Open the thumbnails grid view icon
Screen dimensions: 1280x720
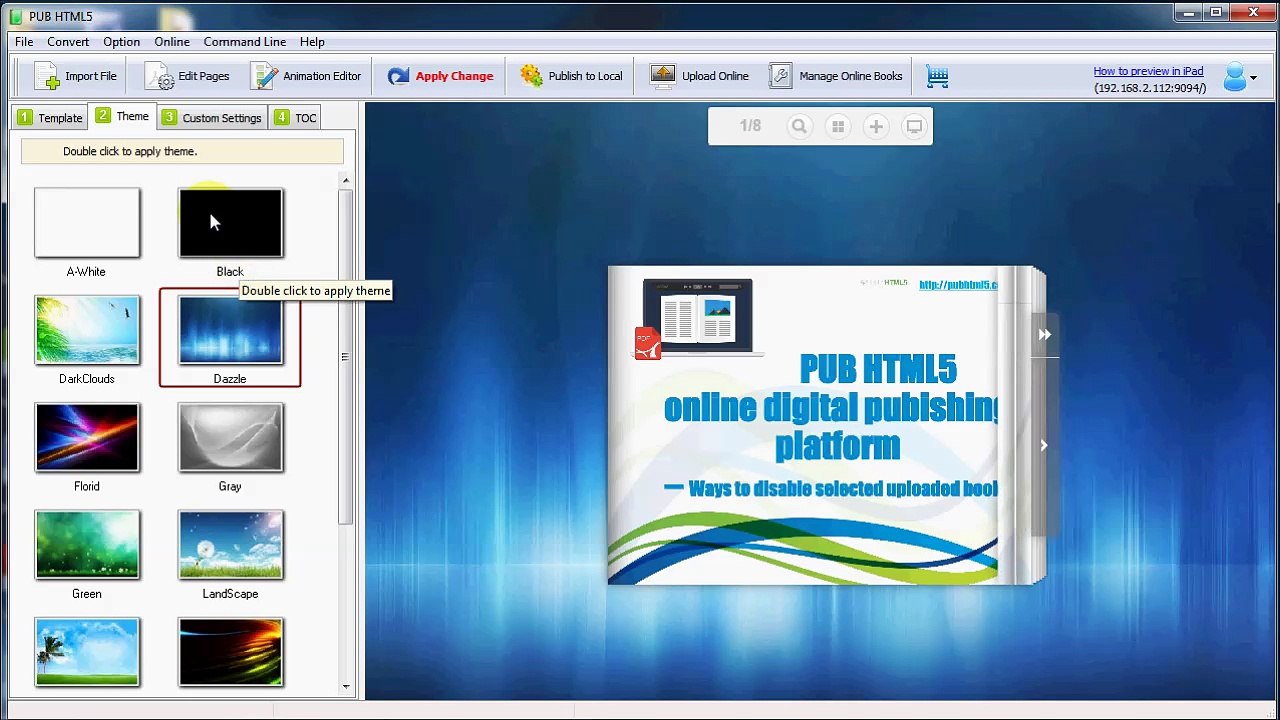click(838, 126)
